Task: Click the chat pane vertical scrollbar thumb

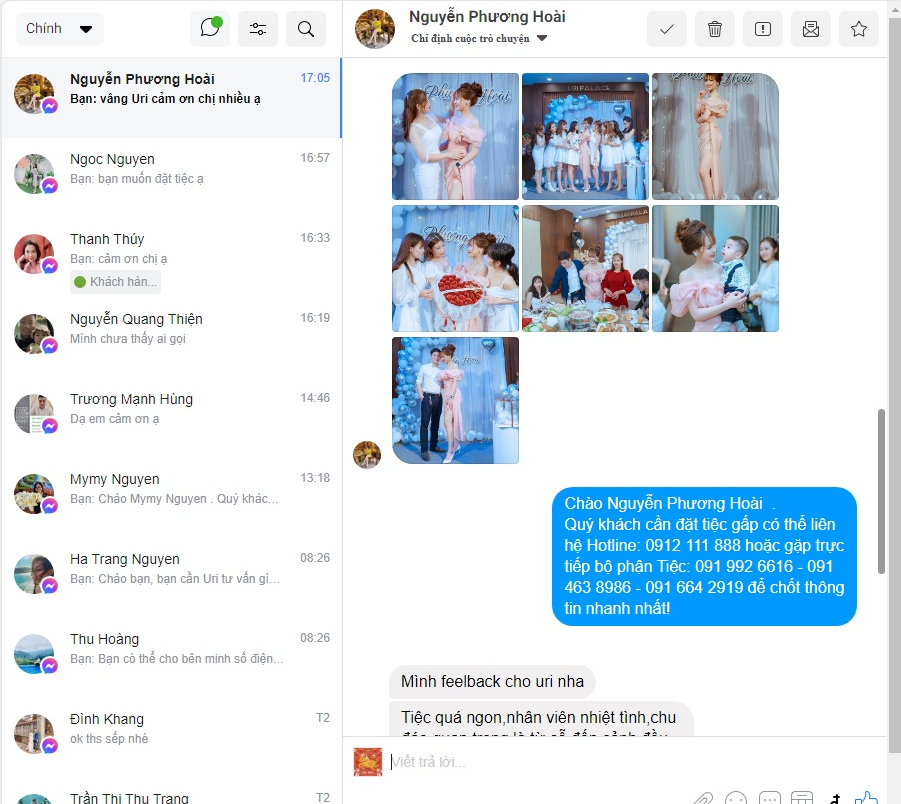Action: pyautogui.click(x=881, y=491)
